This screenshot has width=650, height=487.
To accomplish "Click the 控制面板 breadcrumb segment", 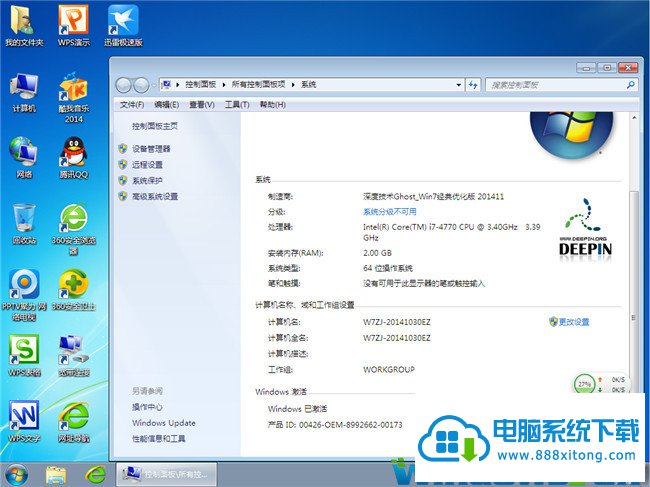I will tap(201, 85).
